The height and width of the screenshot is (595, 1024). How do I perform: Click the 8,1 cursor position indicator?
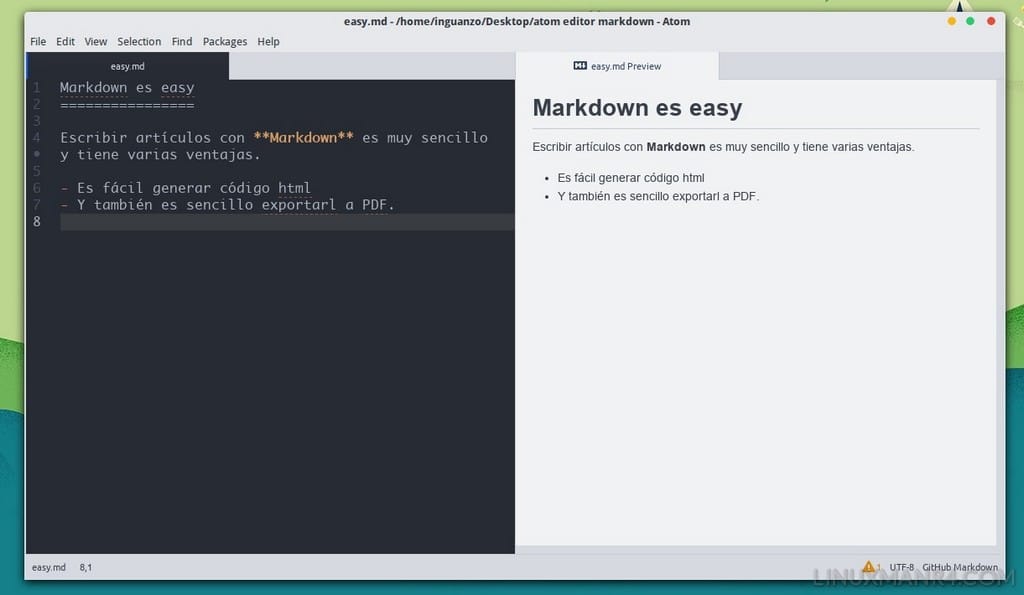(86, 567)
